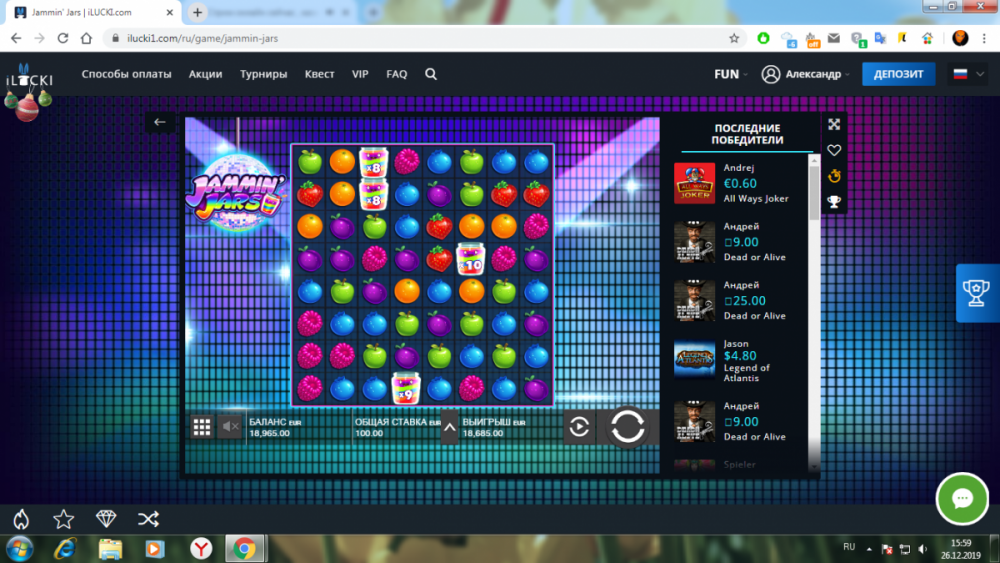This screenshot has width=1000, height=563.
Task: Open the Акции menu item
Action: click(205, 74)
